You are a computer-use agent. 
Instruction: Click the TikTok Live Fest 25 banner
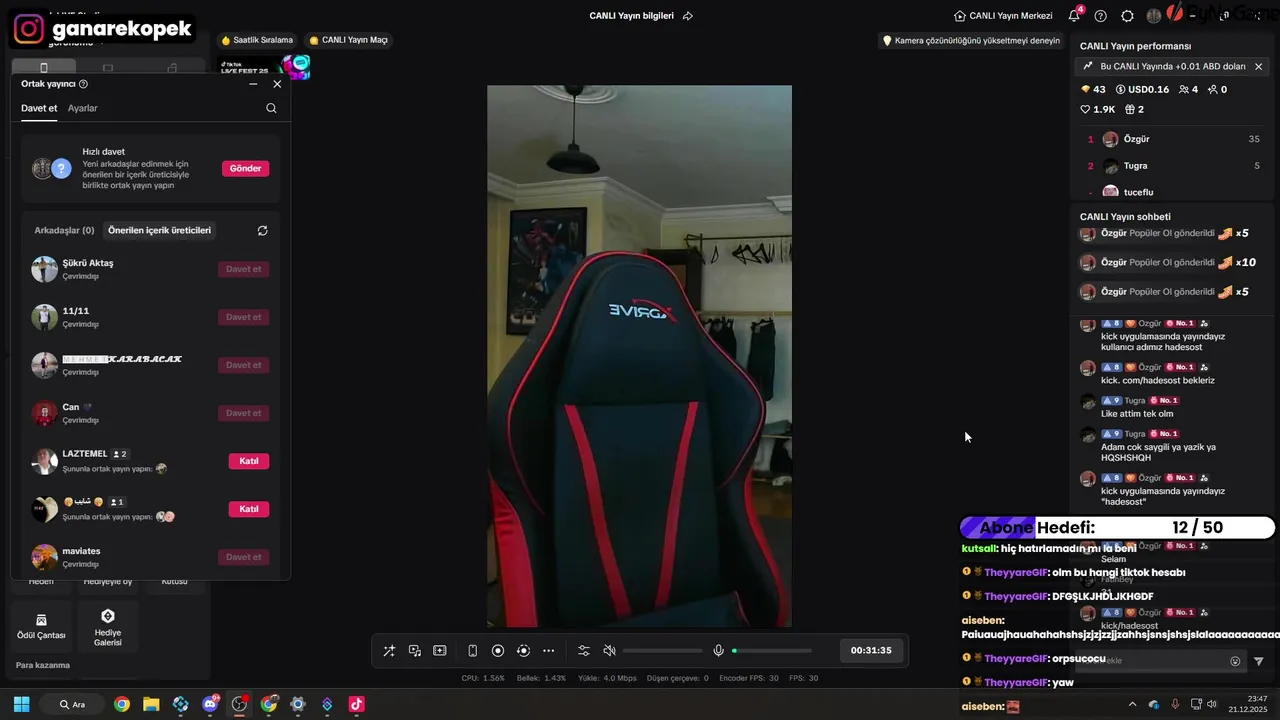(x=265, y=67)
